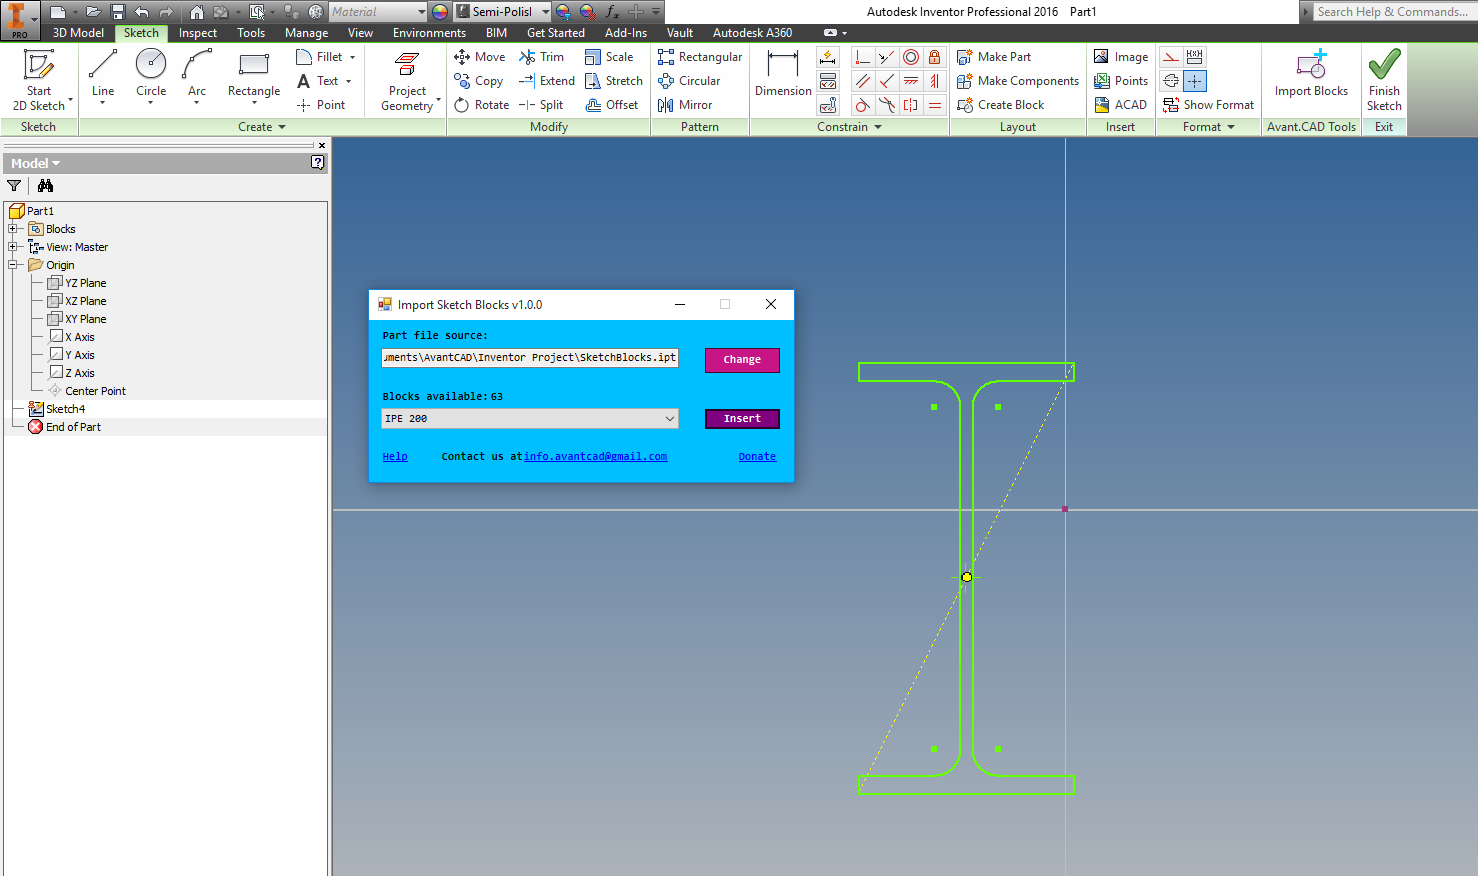The height and width of the screenshot is (876, 1478).
Task: Toggle the Show Format option
Action: pos(1208,105)
